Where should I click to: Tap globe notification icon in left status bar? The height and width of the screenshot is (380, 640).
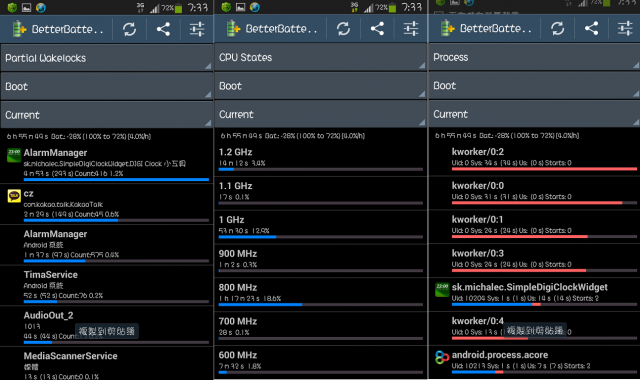point(41,7)
